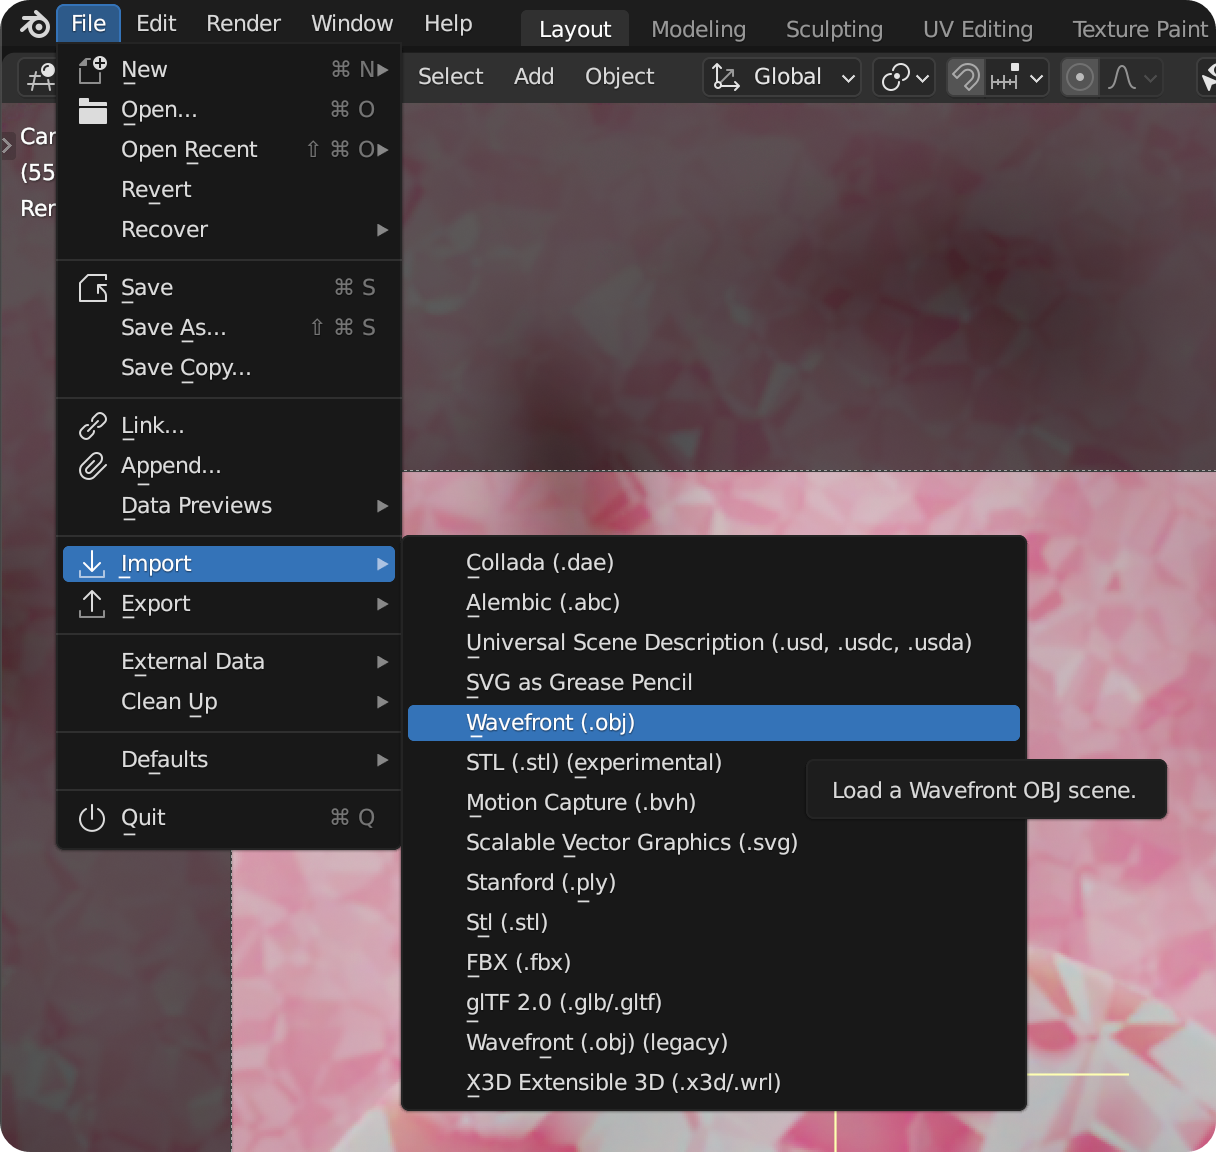Open the Render menu
This screenshot has width=1216, height=1152.
click(243, 23)
